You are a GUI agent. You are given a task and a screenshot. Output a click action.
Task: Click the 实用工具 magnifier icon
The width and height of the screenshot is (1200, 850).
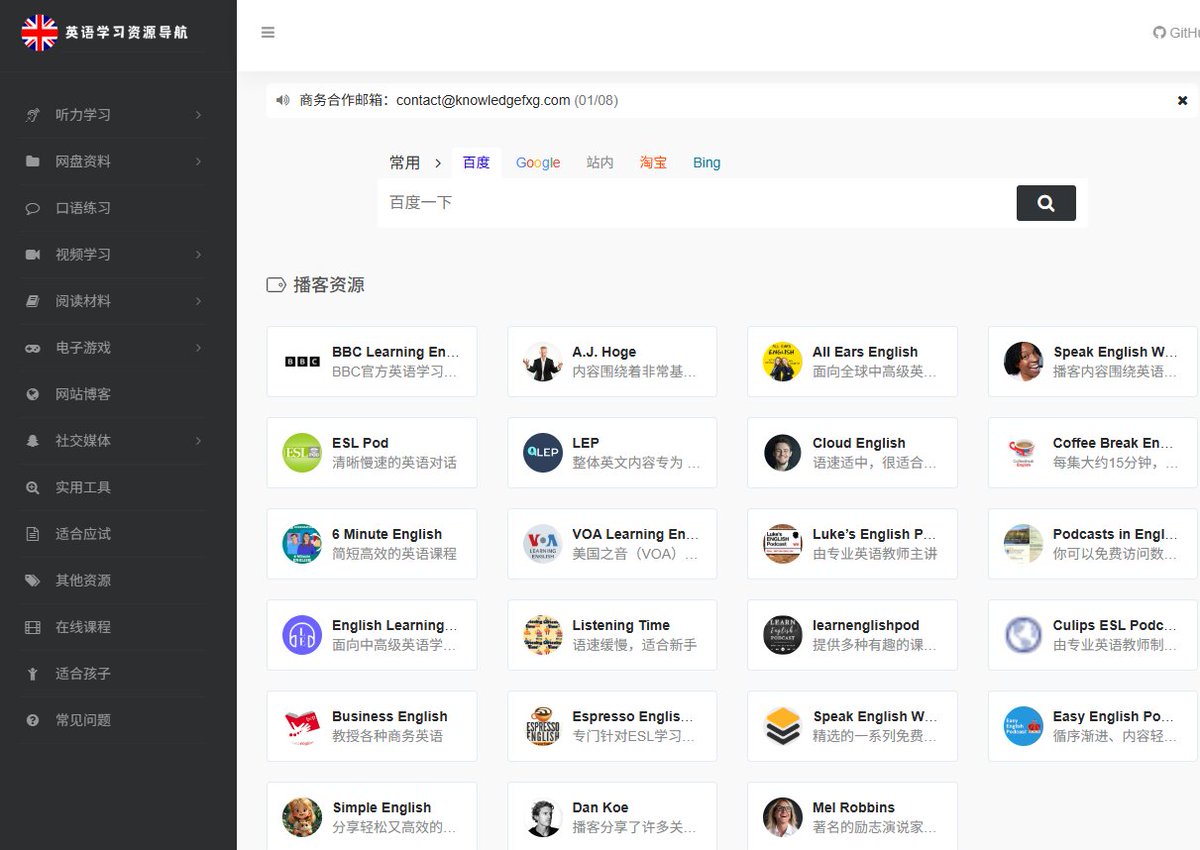pos(33,487)
